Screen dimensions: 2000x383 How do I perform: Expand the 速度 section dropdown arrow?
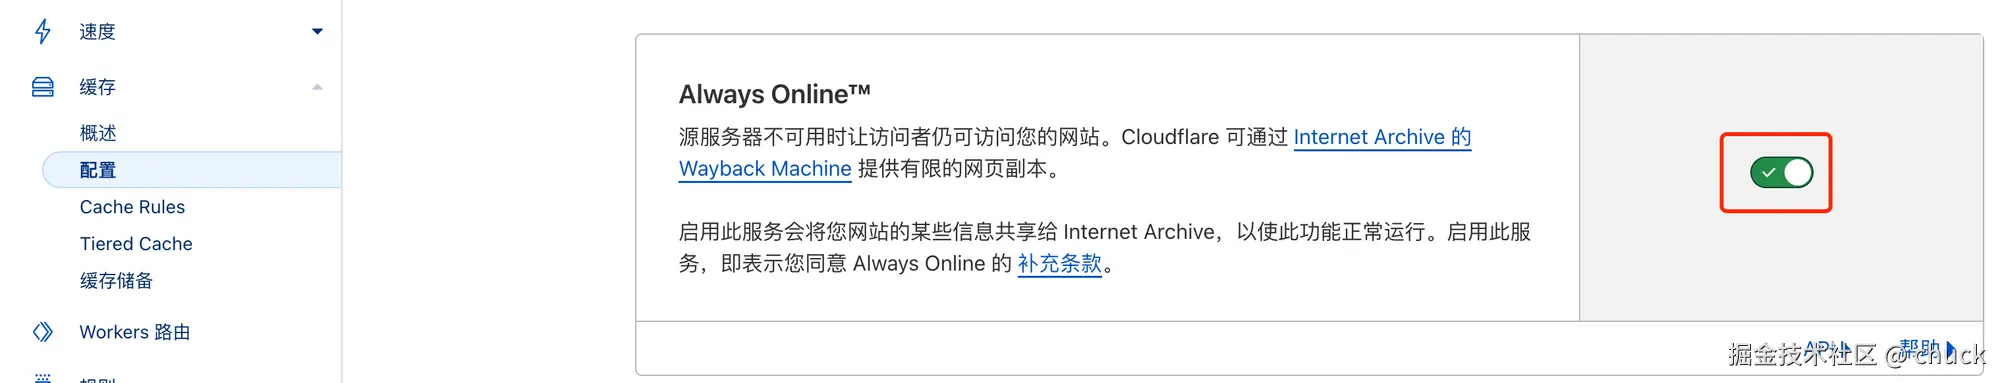coord(317,31)
